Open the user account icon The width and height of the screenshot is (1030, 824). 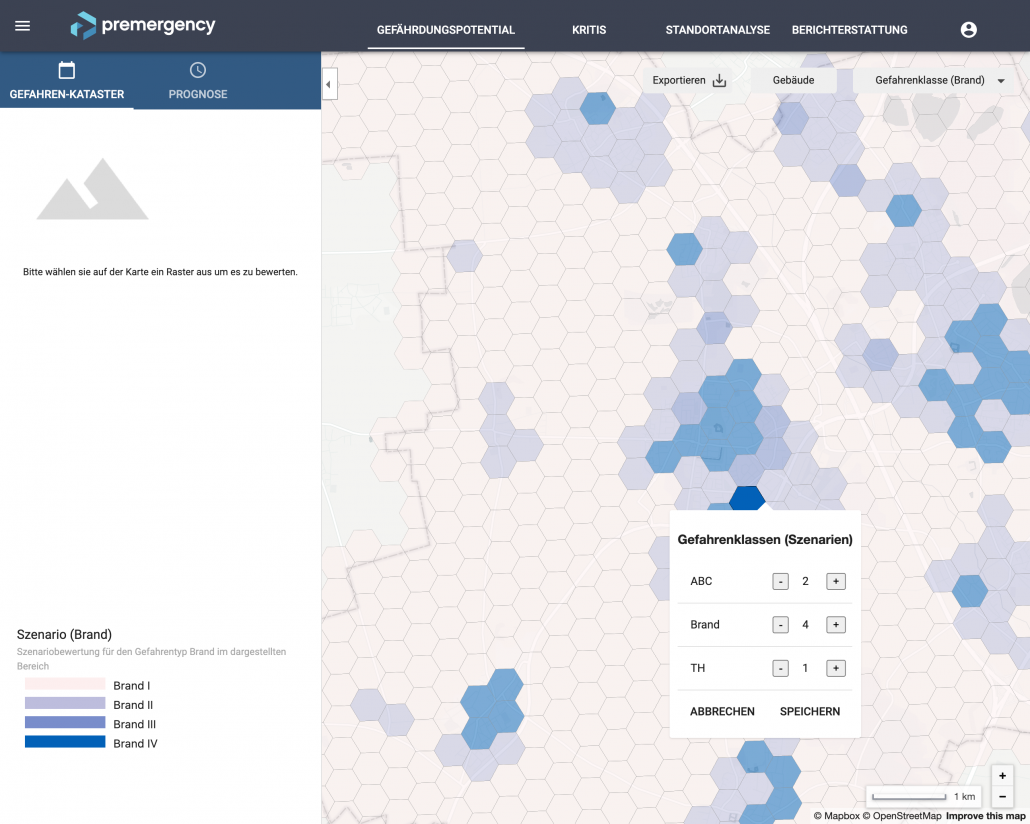point(968,30)
